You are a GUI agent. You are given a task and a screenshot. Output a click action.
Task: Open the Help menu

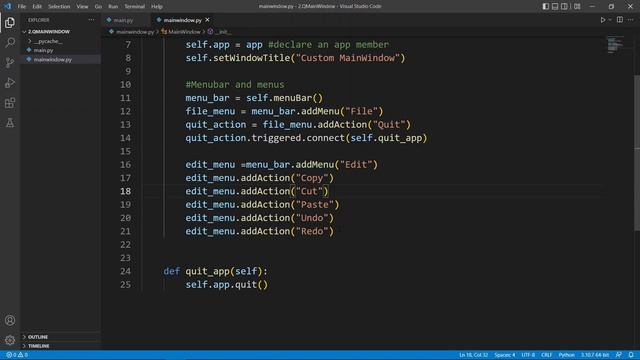157,7
